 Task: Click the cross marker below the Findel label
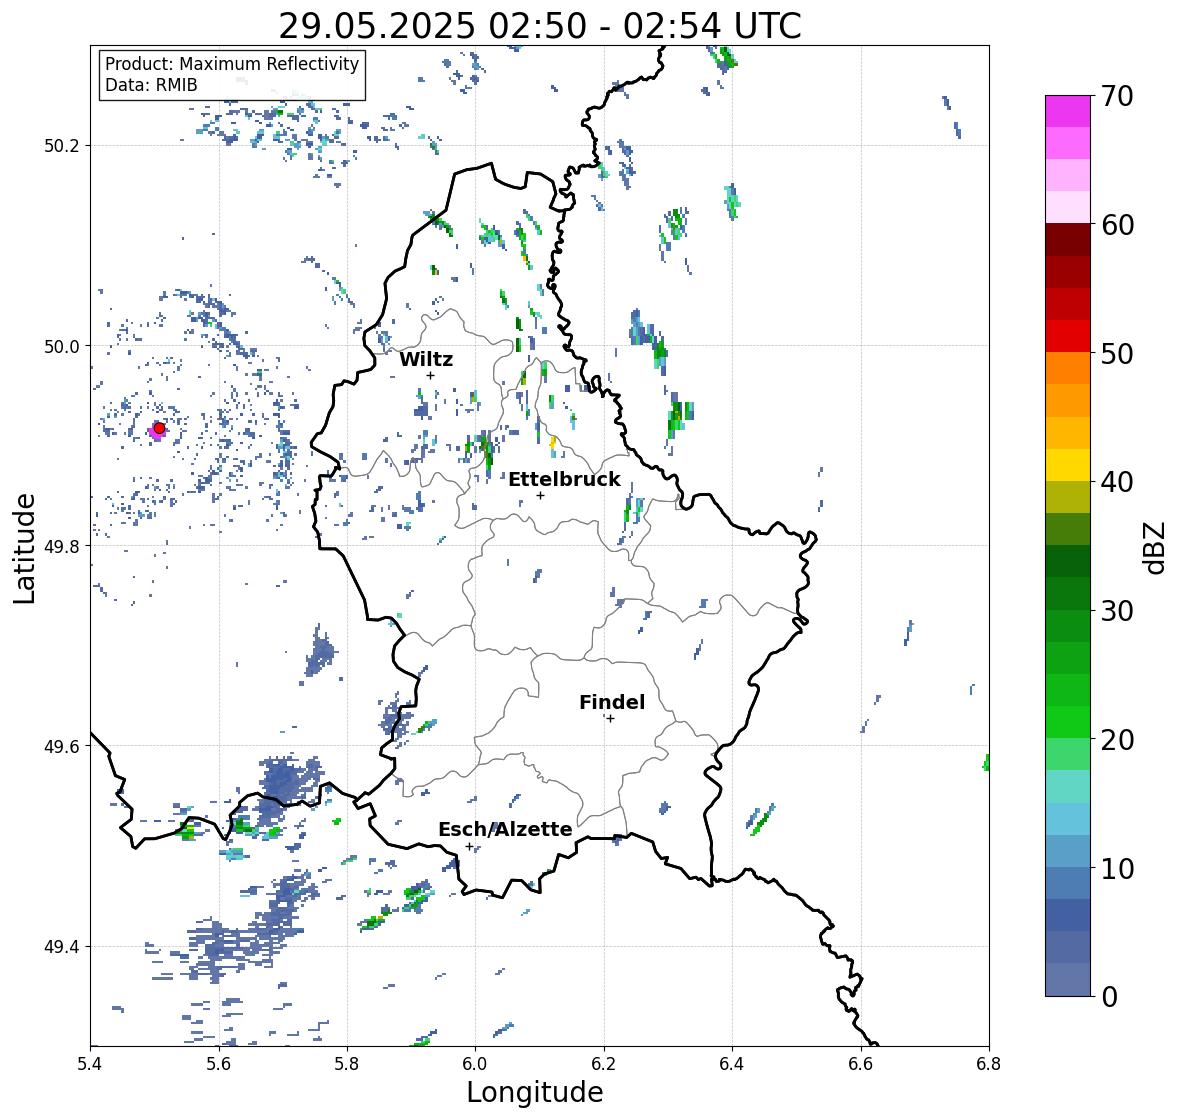(611, 719)
